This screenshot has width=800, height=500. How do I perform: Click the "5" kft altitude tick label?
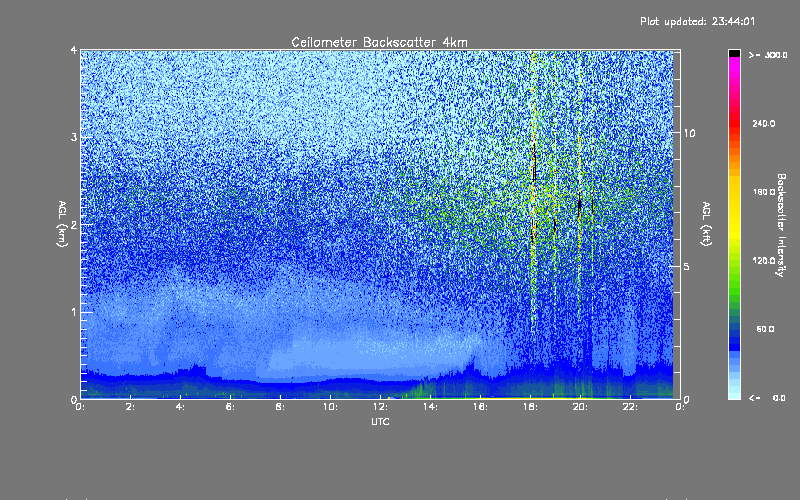(687, 267)
